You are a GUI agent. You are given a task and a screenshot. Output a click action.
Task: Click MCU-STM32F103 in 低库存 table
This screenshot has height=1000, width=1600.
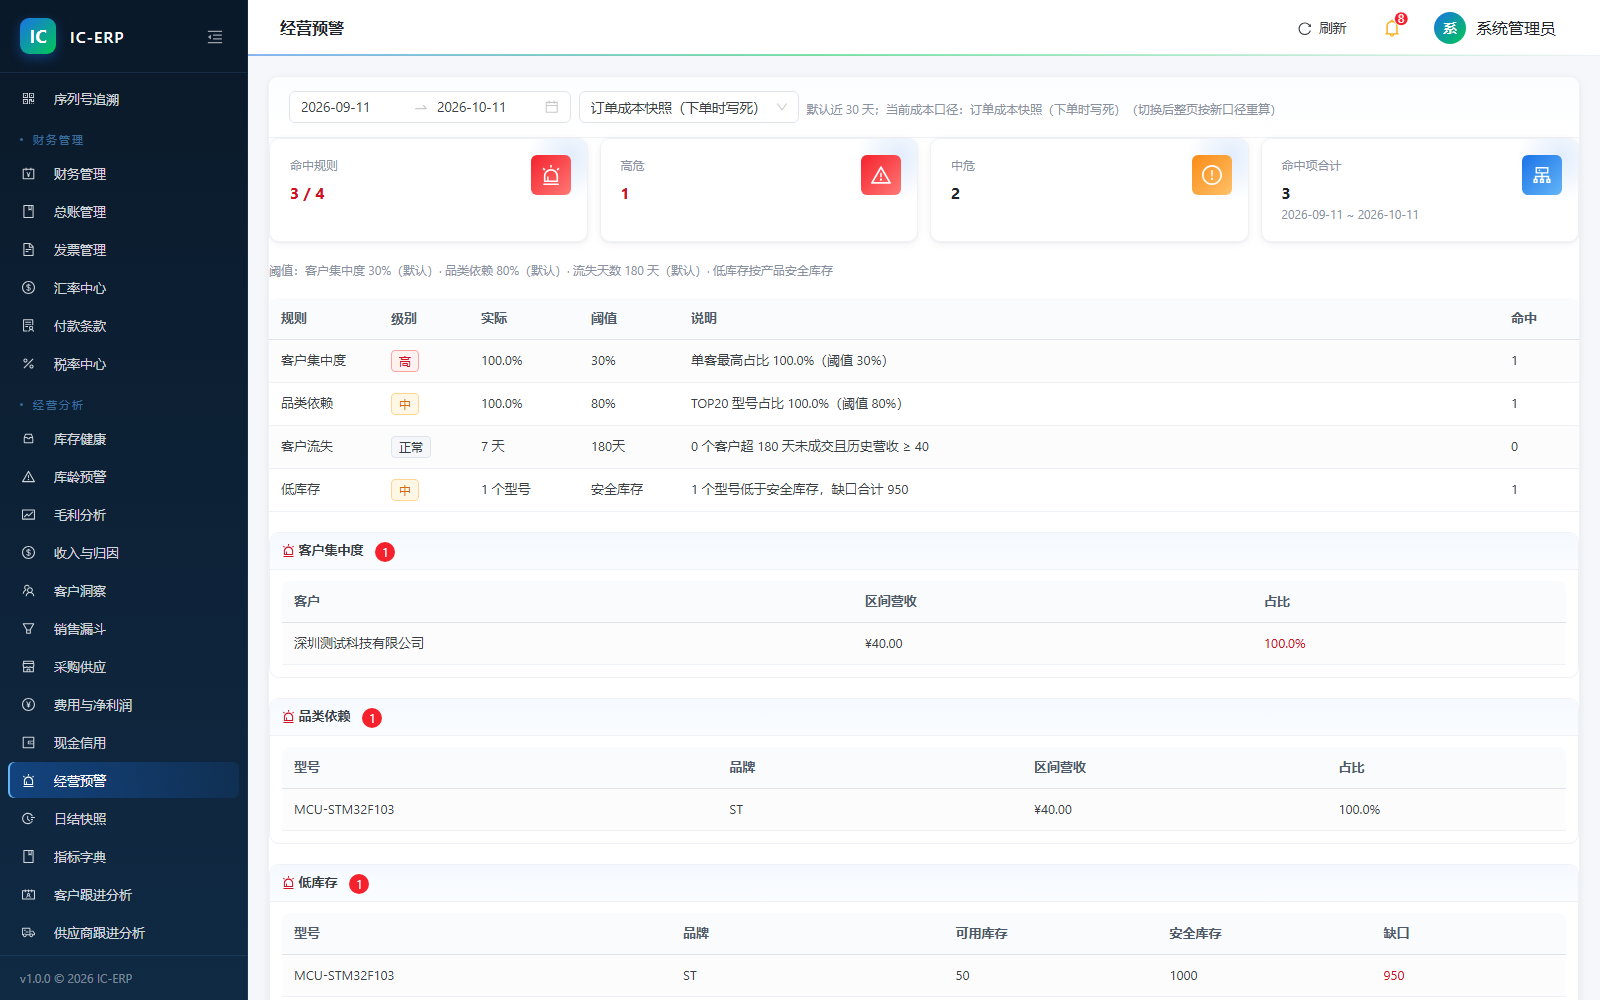point(344,975)
